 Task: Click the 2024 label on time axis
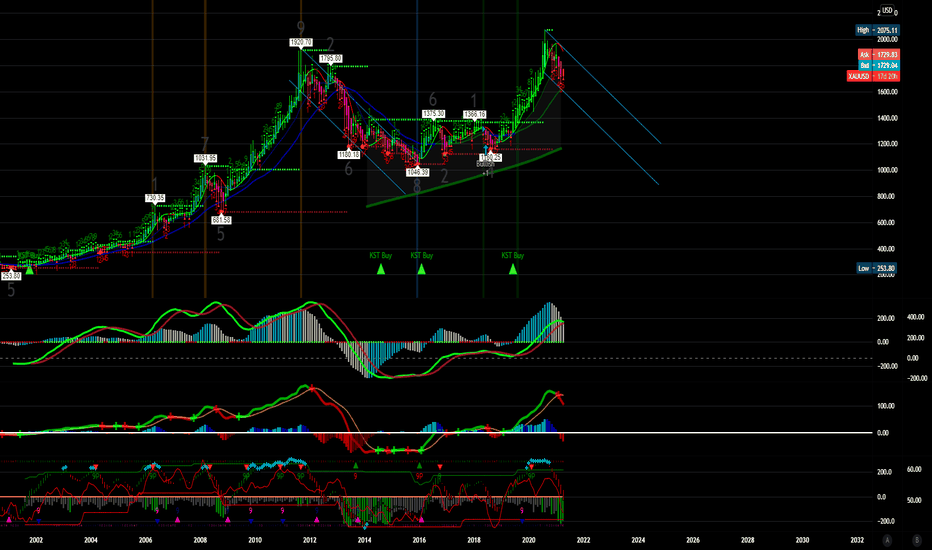point(638,540)
